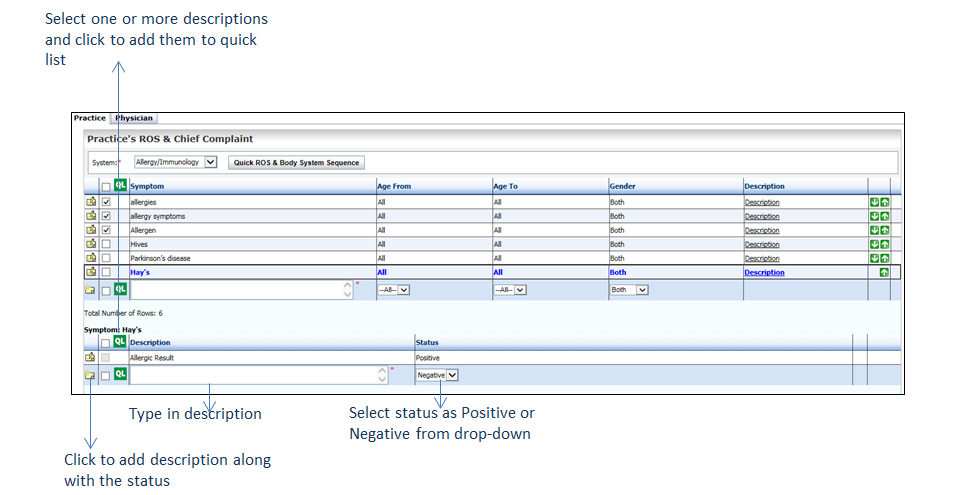This screenshot has width=954, height=495.
Task: Toggle the Allergen row checkbox
Action: tap(106, 230)
